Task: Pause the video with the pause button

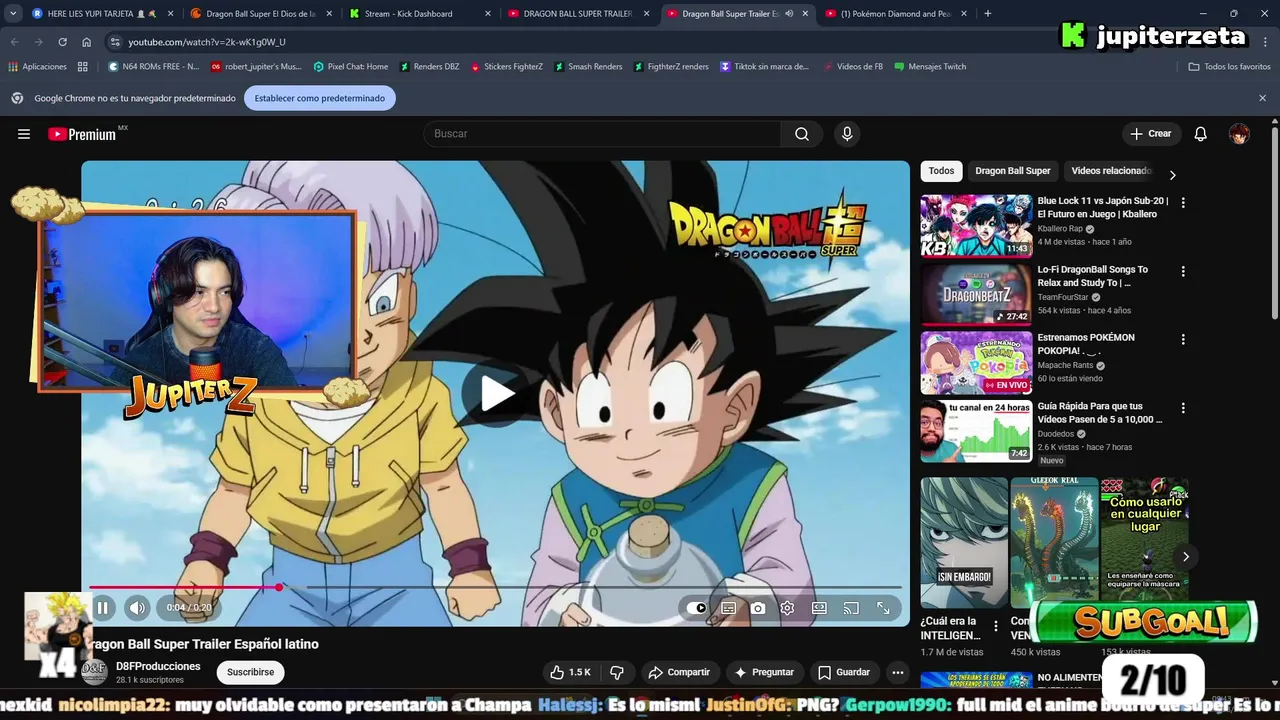Action: pyautogui.click(x=103, y=607)
